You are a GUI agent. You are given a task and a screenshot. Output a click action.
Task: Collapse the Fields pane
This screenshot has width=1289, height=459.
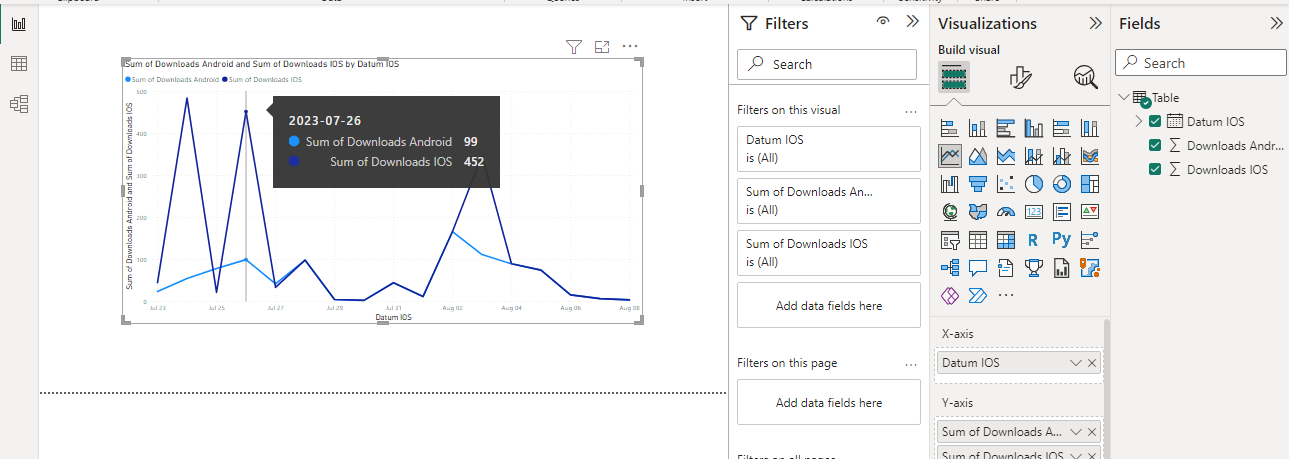pyautogui.click(x=1276, y=23)
